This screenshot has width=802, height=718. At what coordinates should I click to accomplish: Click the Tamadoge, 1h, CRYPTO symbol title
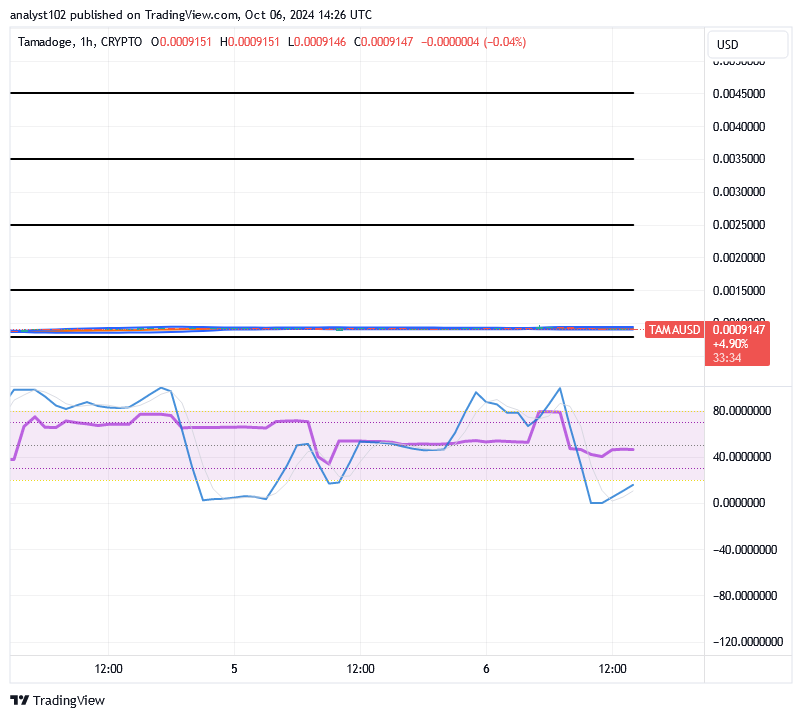(x=80, y=42)
